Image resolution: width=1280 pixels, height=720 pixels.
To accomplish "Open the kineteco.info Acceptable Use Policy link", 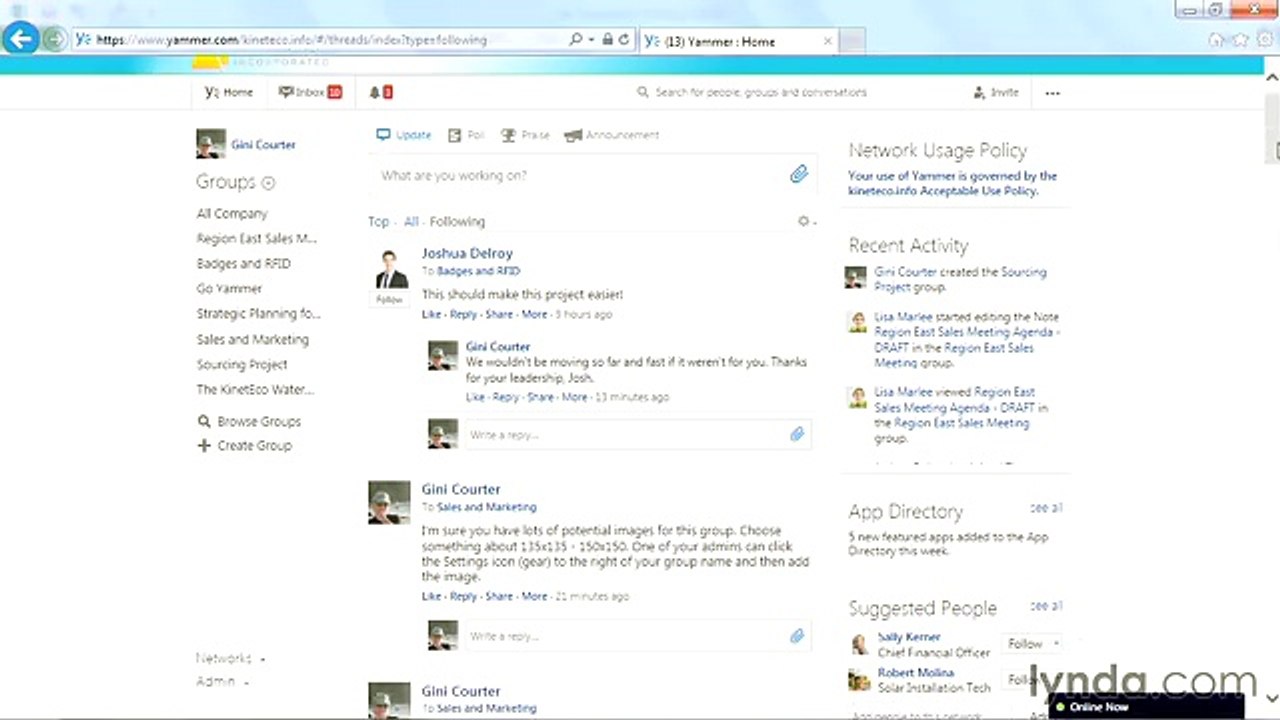I will pos(942,191).
